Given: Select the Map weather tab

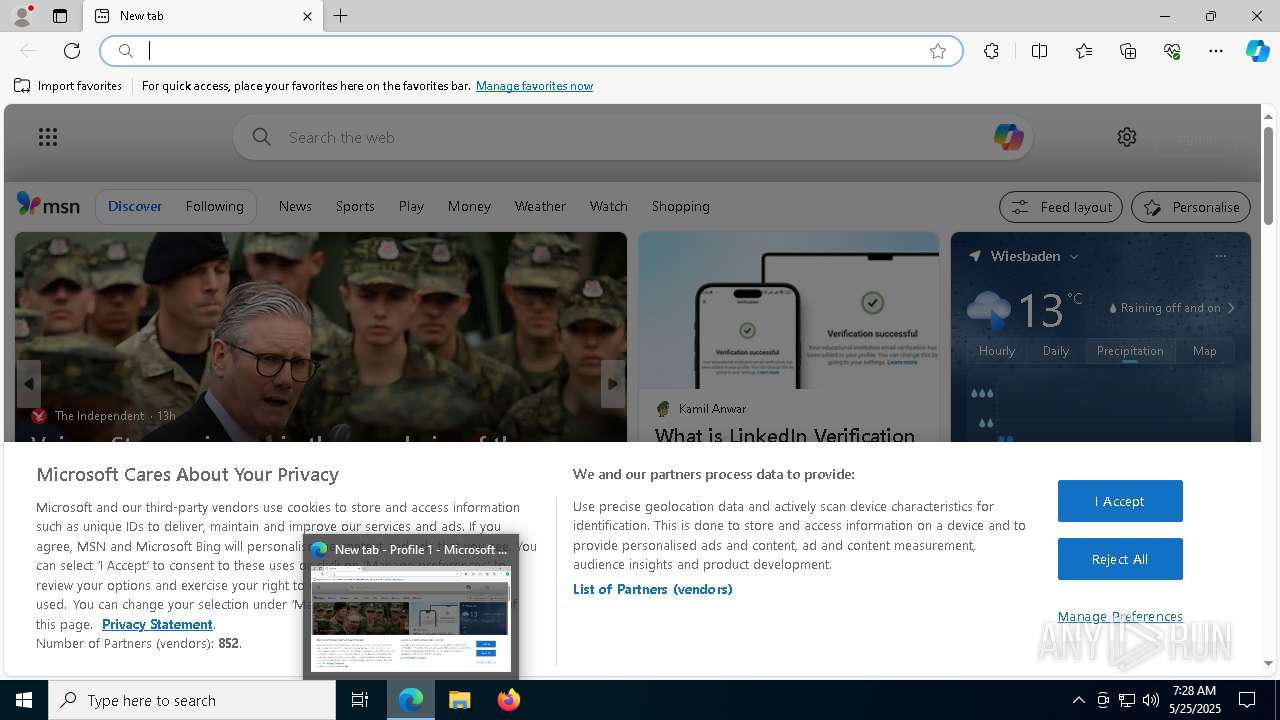Looking at the screenshot, I should click(1205, 351).
